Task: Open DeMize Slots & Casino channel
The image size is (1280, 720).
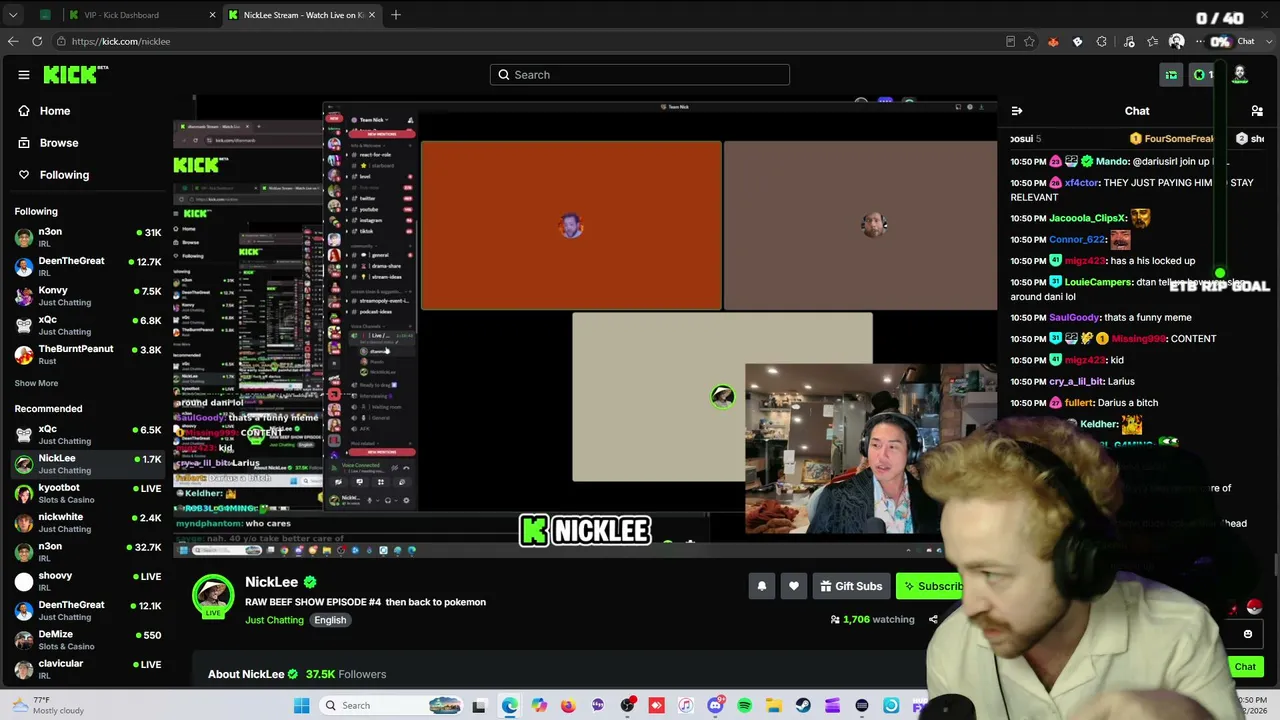Action: tap(88, 640)
